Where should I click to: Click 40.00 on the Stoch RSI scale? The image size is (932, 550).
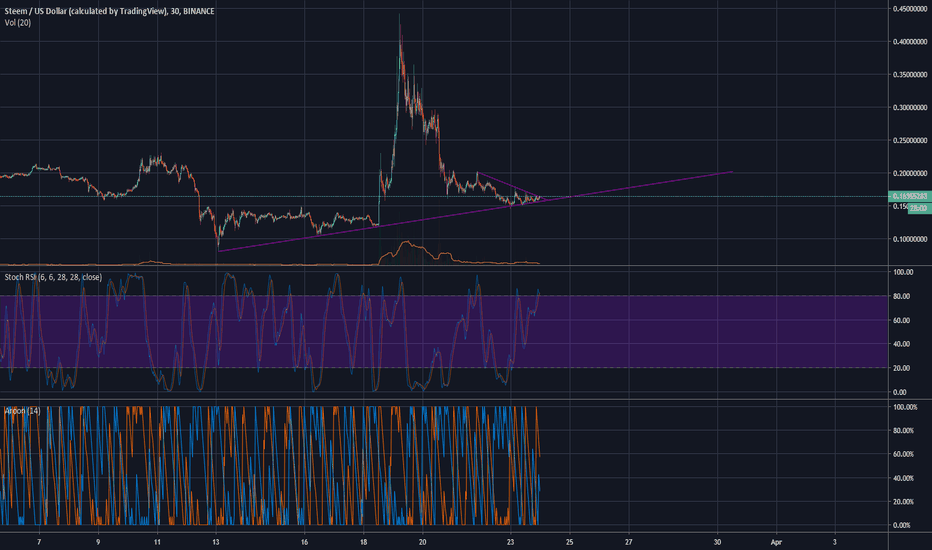pos(901,344)
